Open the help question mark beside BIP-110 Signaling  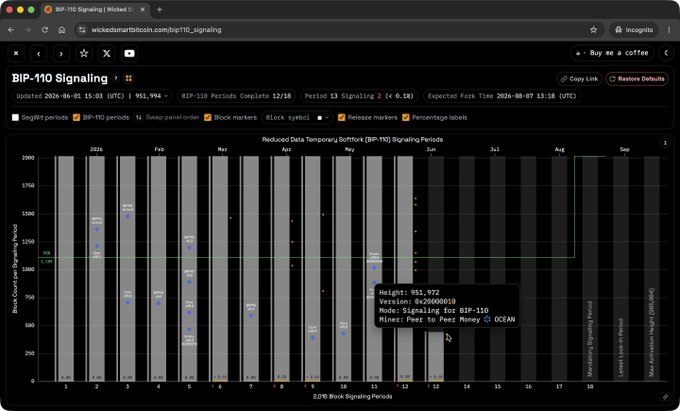point(116,78)
